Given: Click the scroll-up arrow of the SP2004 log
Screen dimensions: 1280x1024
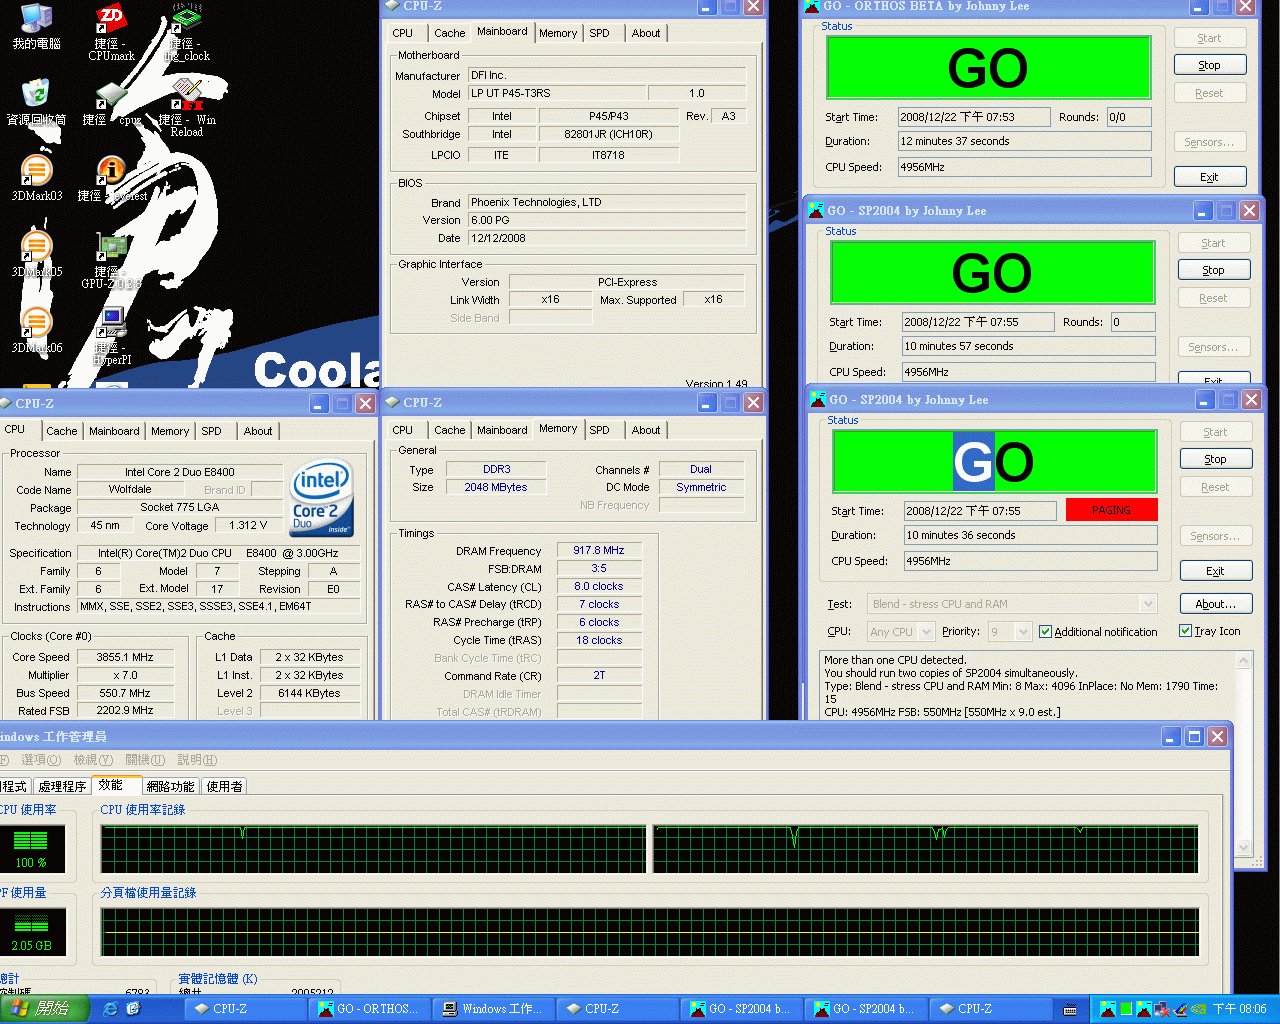Looking at the screenshot, I should tap(1244, 661).
